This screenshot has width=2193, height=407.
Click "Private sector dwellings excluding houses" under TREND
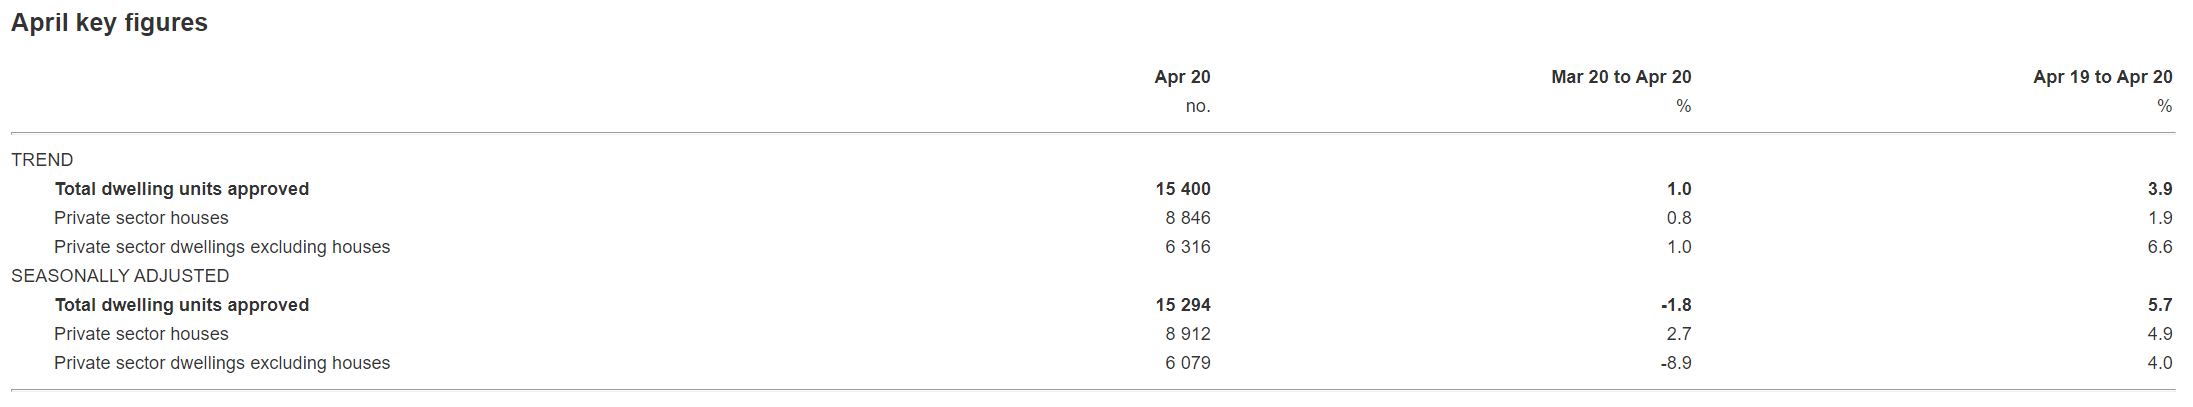click(222, 247)
